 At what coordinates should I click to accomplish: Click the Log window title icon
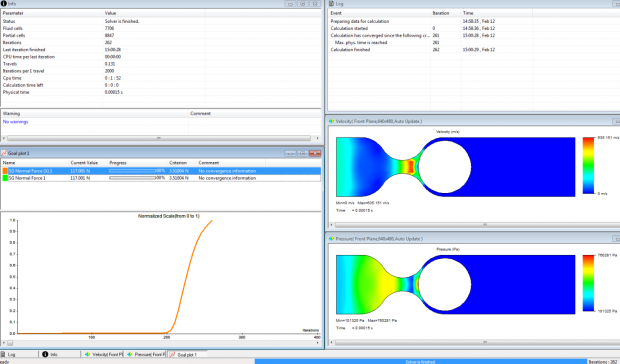pos(331,4)
